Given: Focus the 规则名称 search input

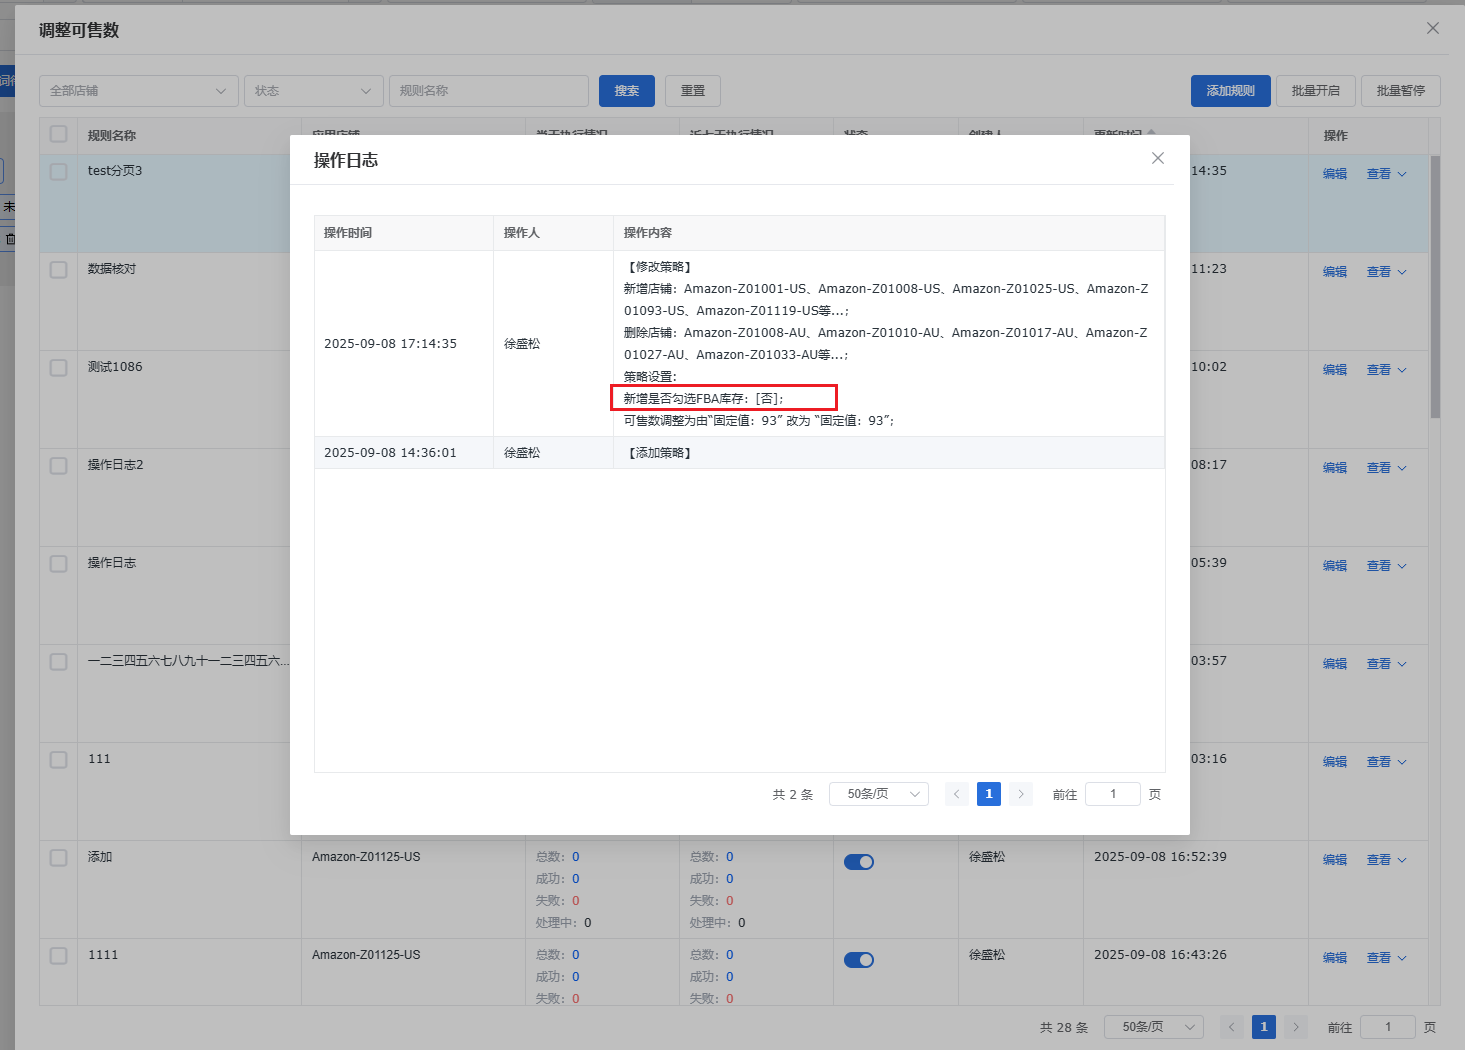Looking at the screenshot, I should pos(489,91).
